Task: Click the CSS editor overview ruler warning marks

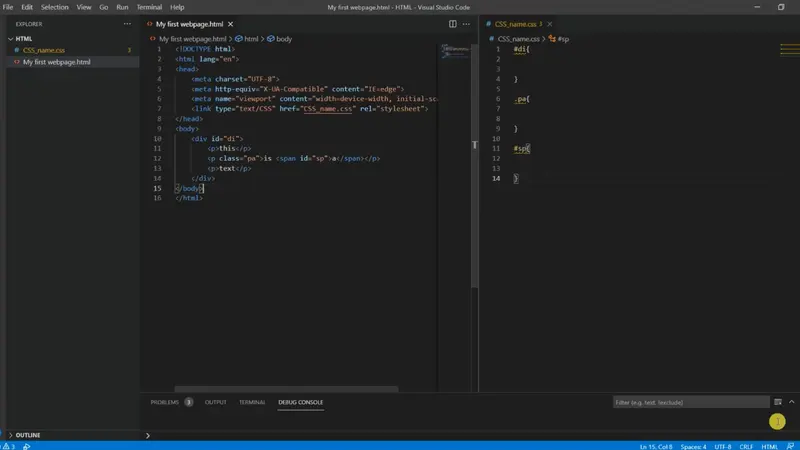Action: point(789,49)
